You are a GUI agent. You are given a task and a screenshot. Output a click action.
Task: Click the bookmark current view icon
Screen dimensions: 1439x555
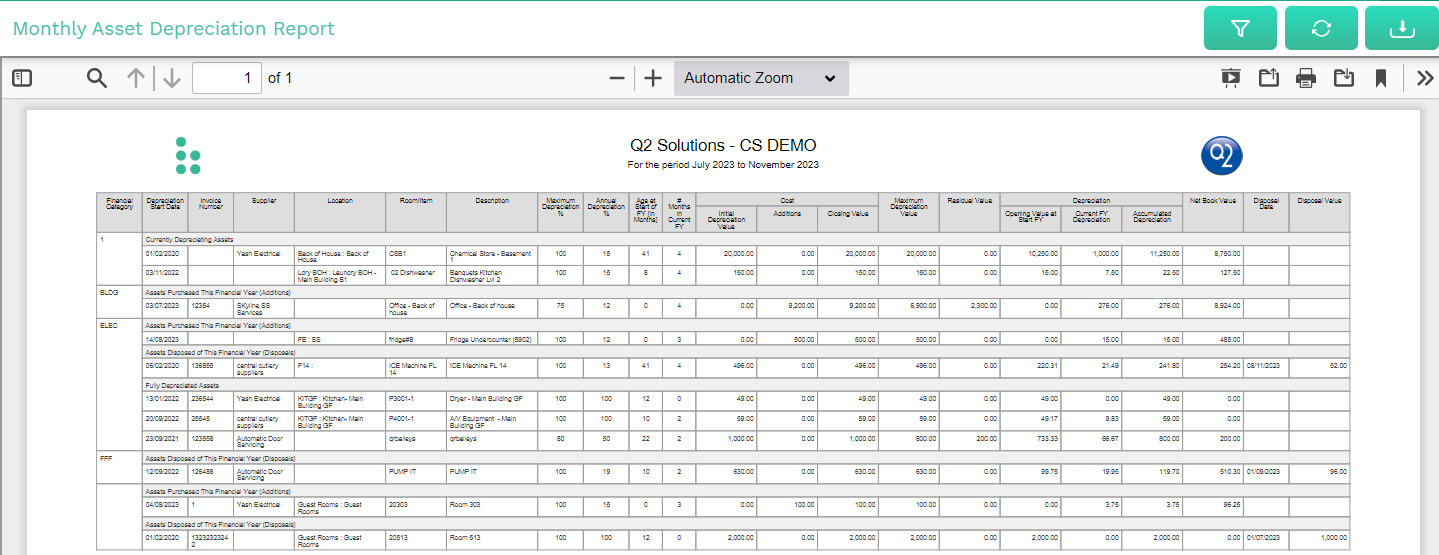click(1381, 78)
